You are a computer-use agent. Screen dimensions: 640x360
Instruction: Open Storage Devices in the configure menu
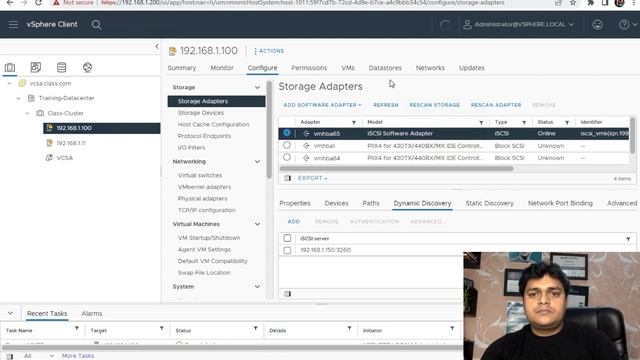tap(201, 113)
